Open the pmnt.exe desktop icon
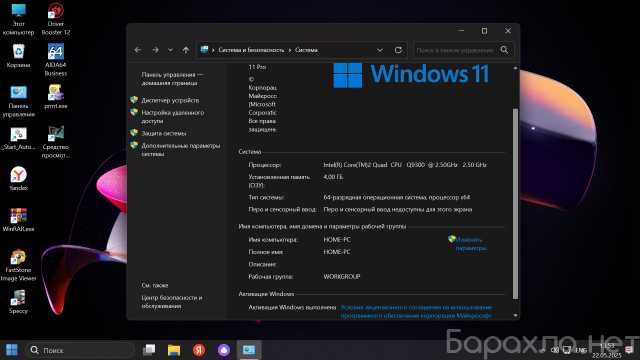Image resolution: width=640 pixels, height=360 pixels. [x=56, y=97]
